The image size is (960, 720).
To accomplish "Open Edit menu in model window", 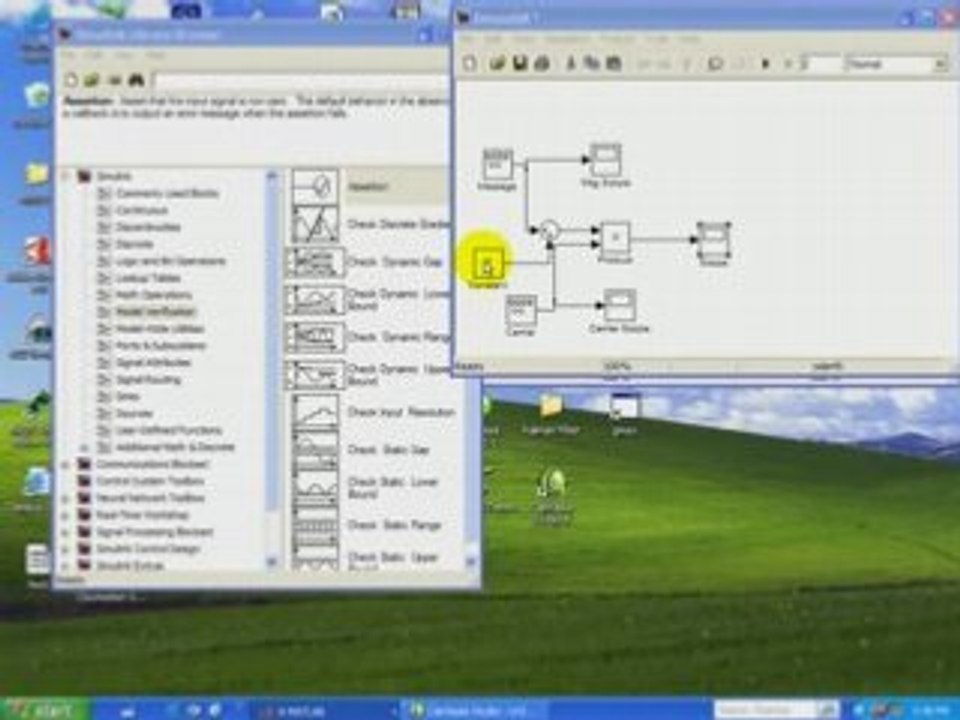I will coord(493,39).
